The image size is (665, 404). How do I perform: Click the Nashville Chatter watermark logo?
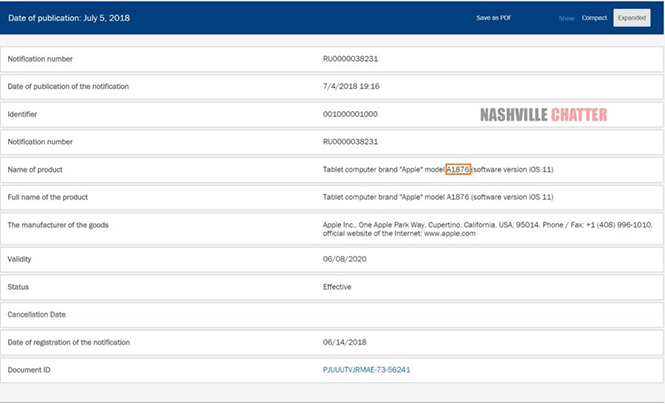pos(543,115)
